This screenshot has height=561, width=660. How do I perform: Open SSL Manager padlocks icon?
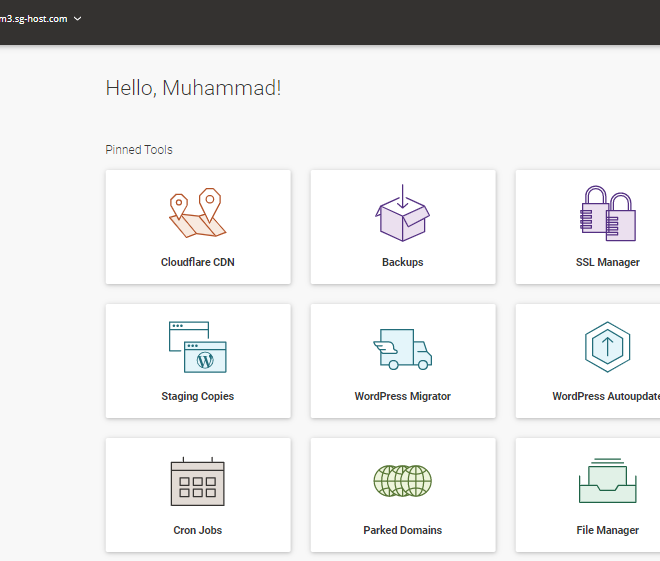(607, 213)
